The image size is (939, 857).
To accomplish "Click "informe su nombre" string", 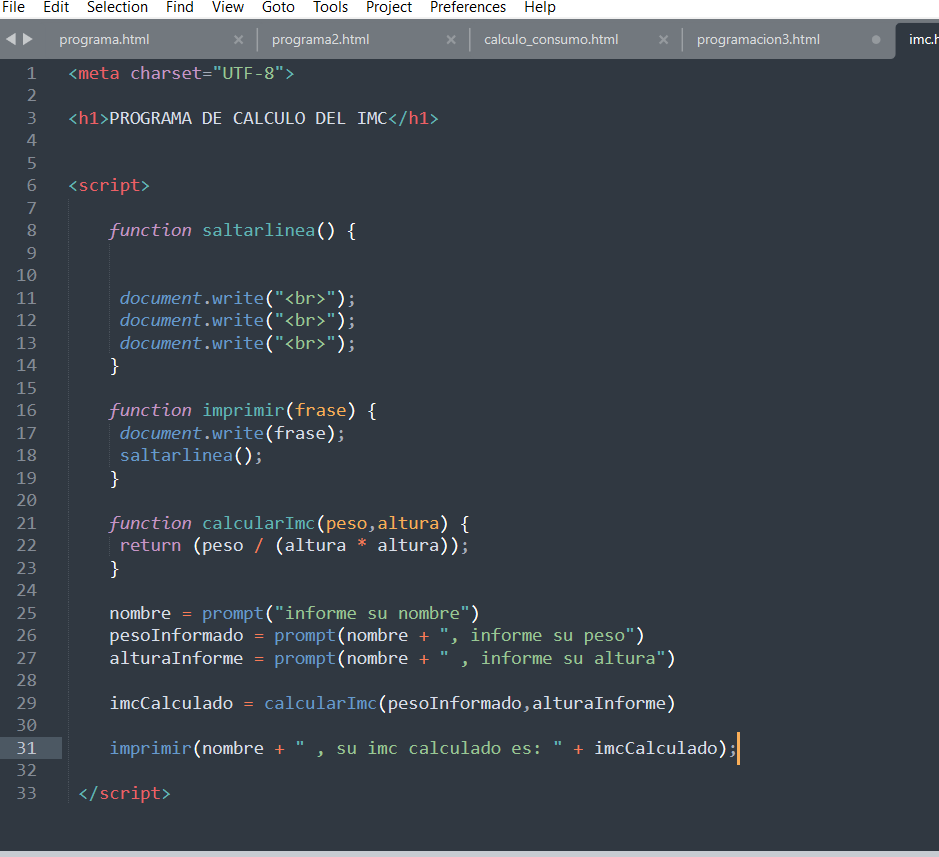I will (372, 613).
